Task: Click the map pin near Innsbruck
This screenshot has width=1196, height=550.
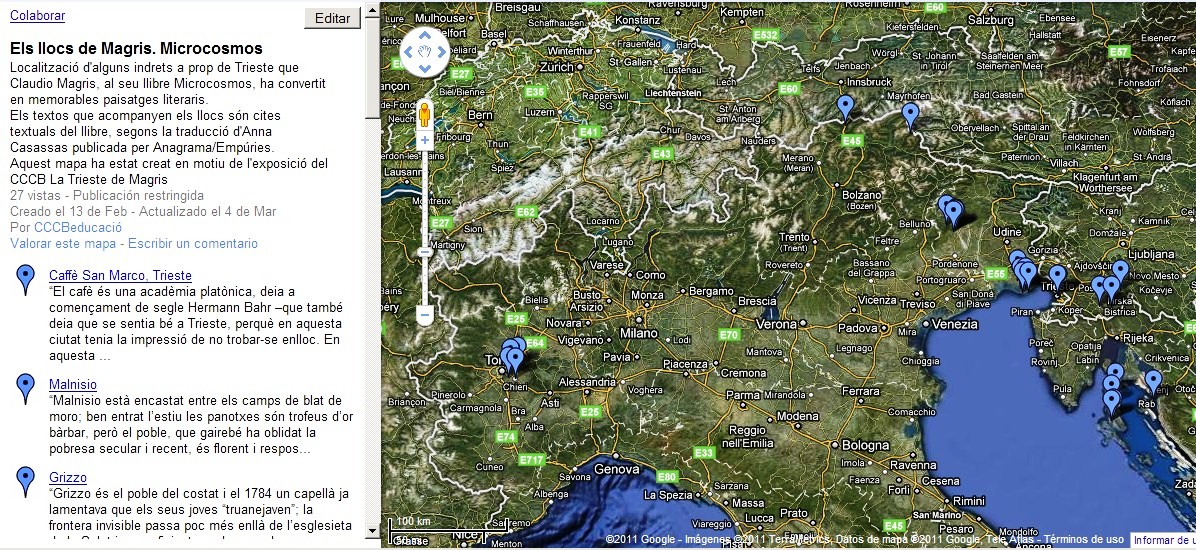Action: [846, 106]
